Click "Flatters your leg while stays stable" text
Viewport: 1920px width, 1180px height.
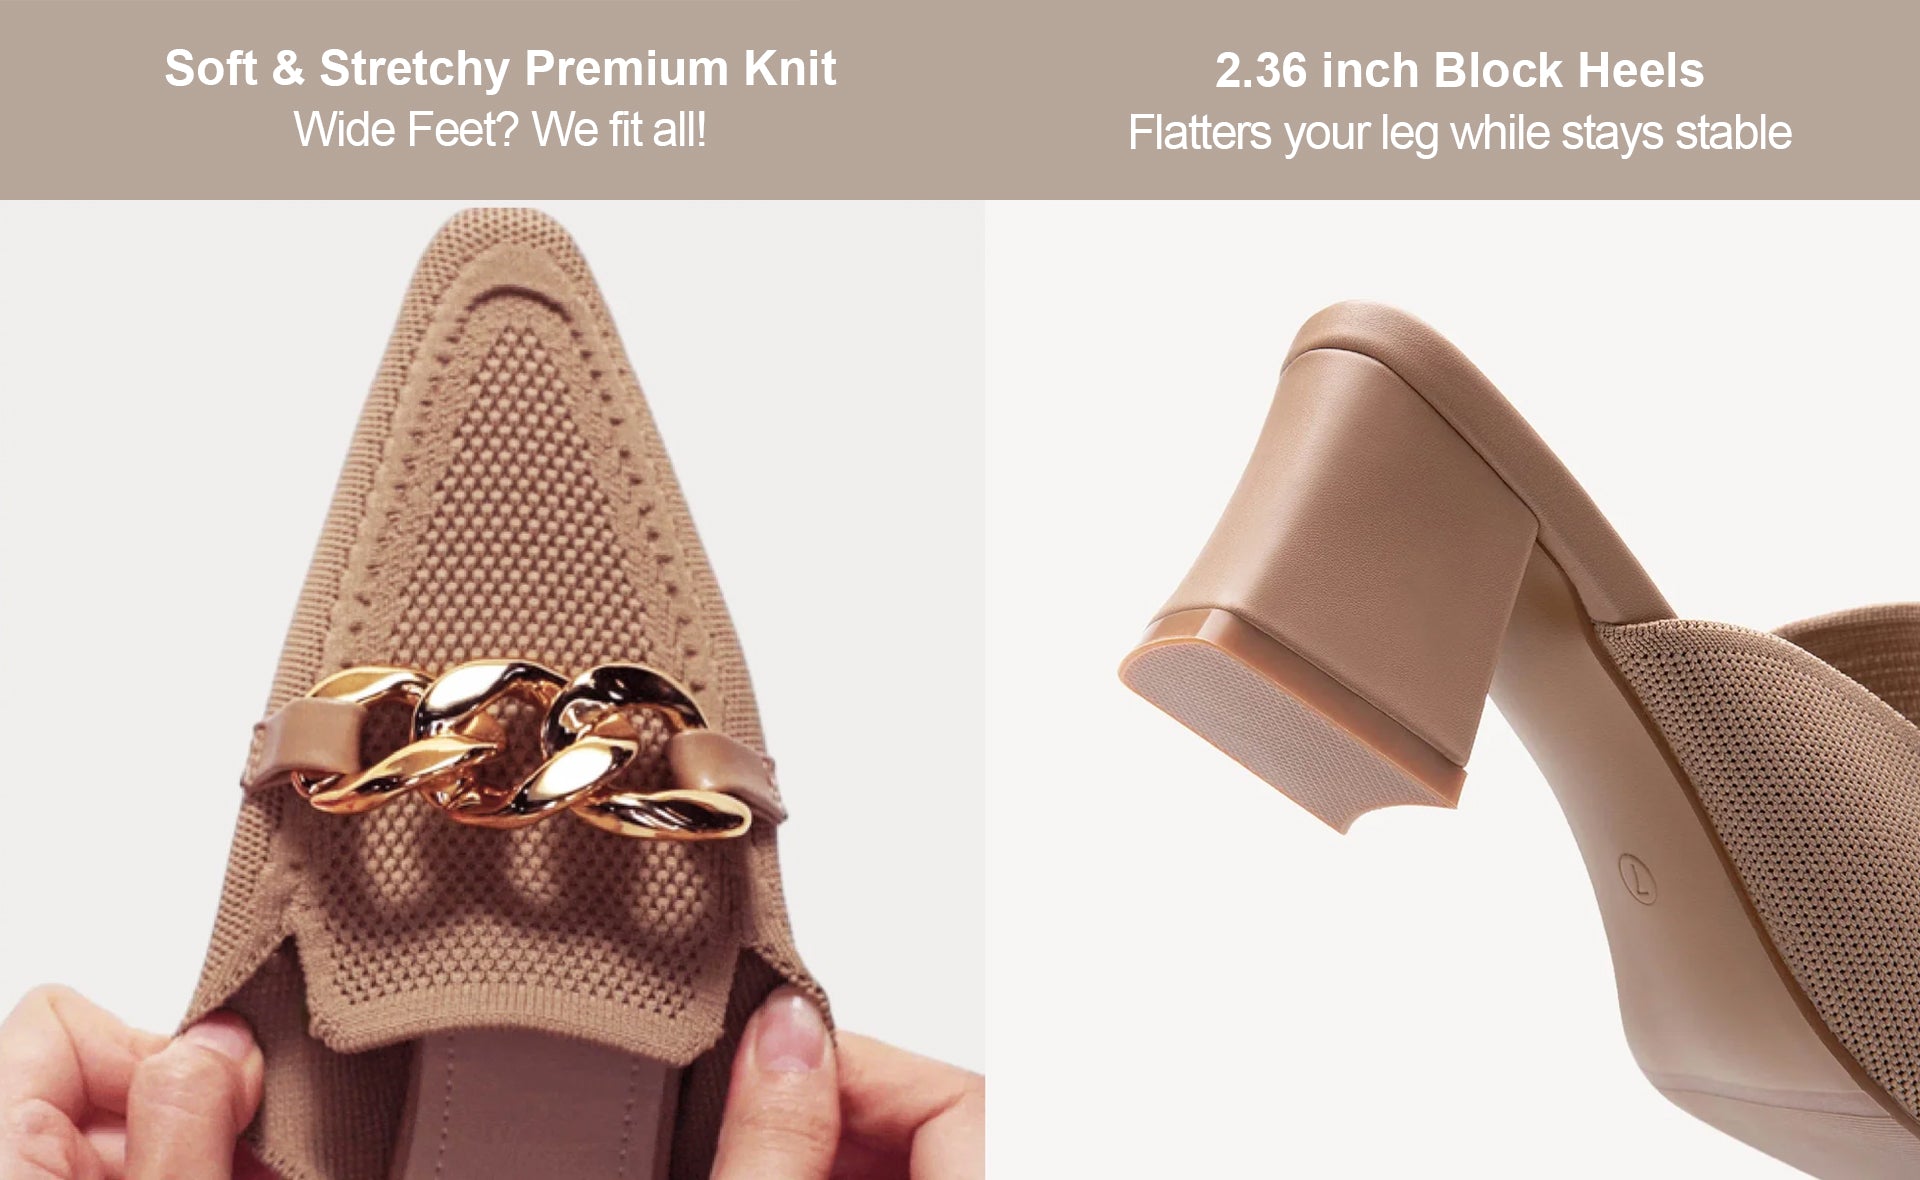[1459, 133]
